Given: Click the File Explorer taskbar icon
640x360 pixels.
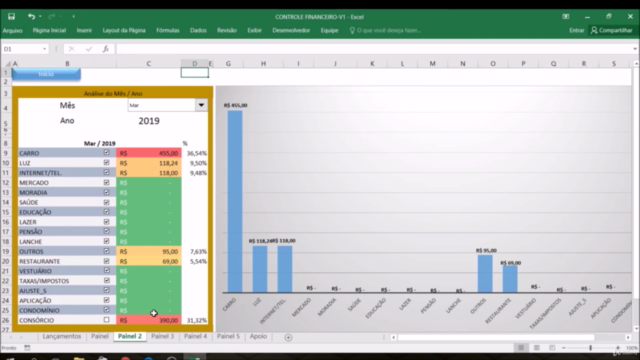Looking at the screenshot, I should tap(79, 358).
